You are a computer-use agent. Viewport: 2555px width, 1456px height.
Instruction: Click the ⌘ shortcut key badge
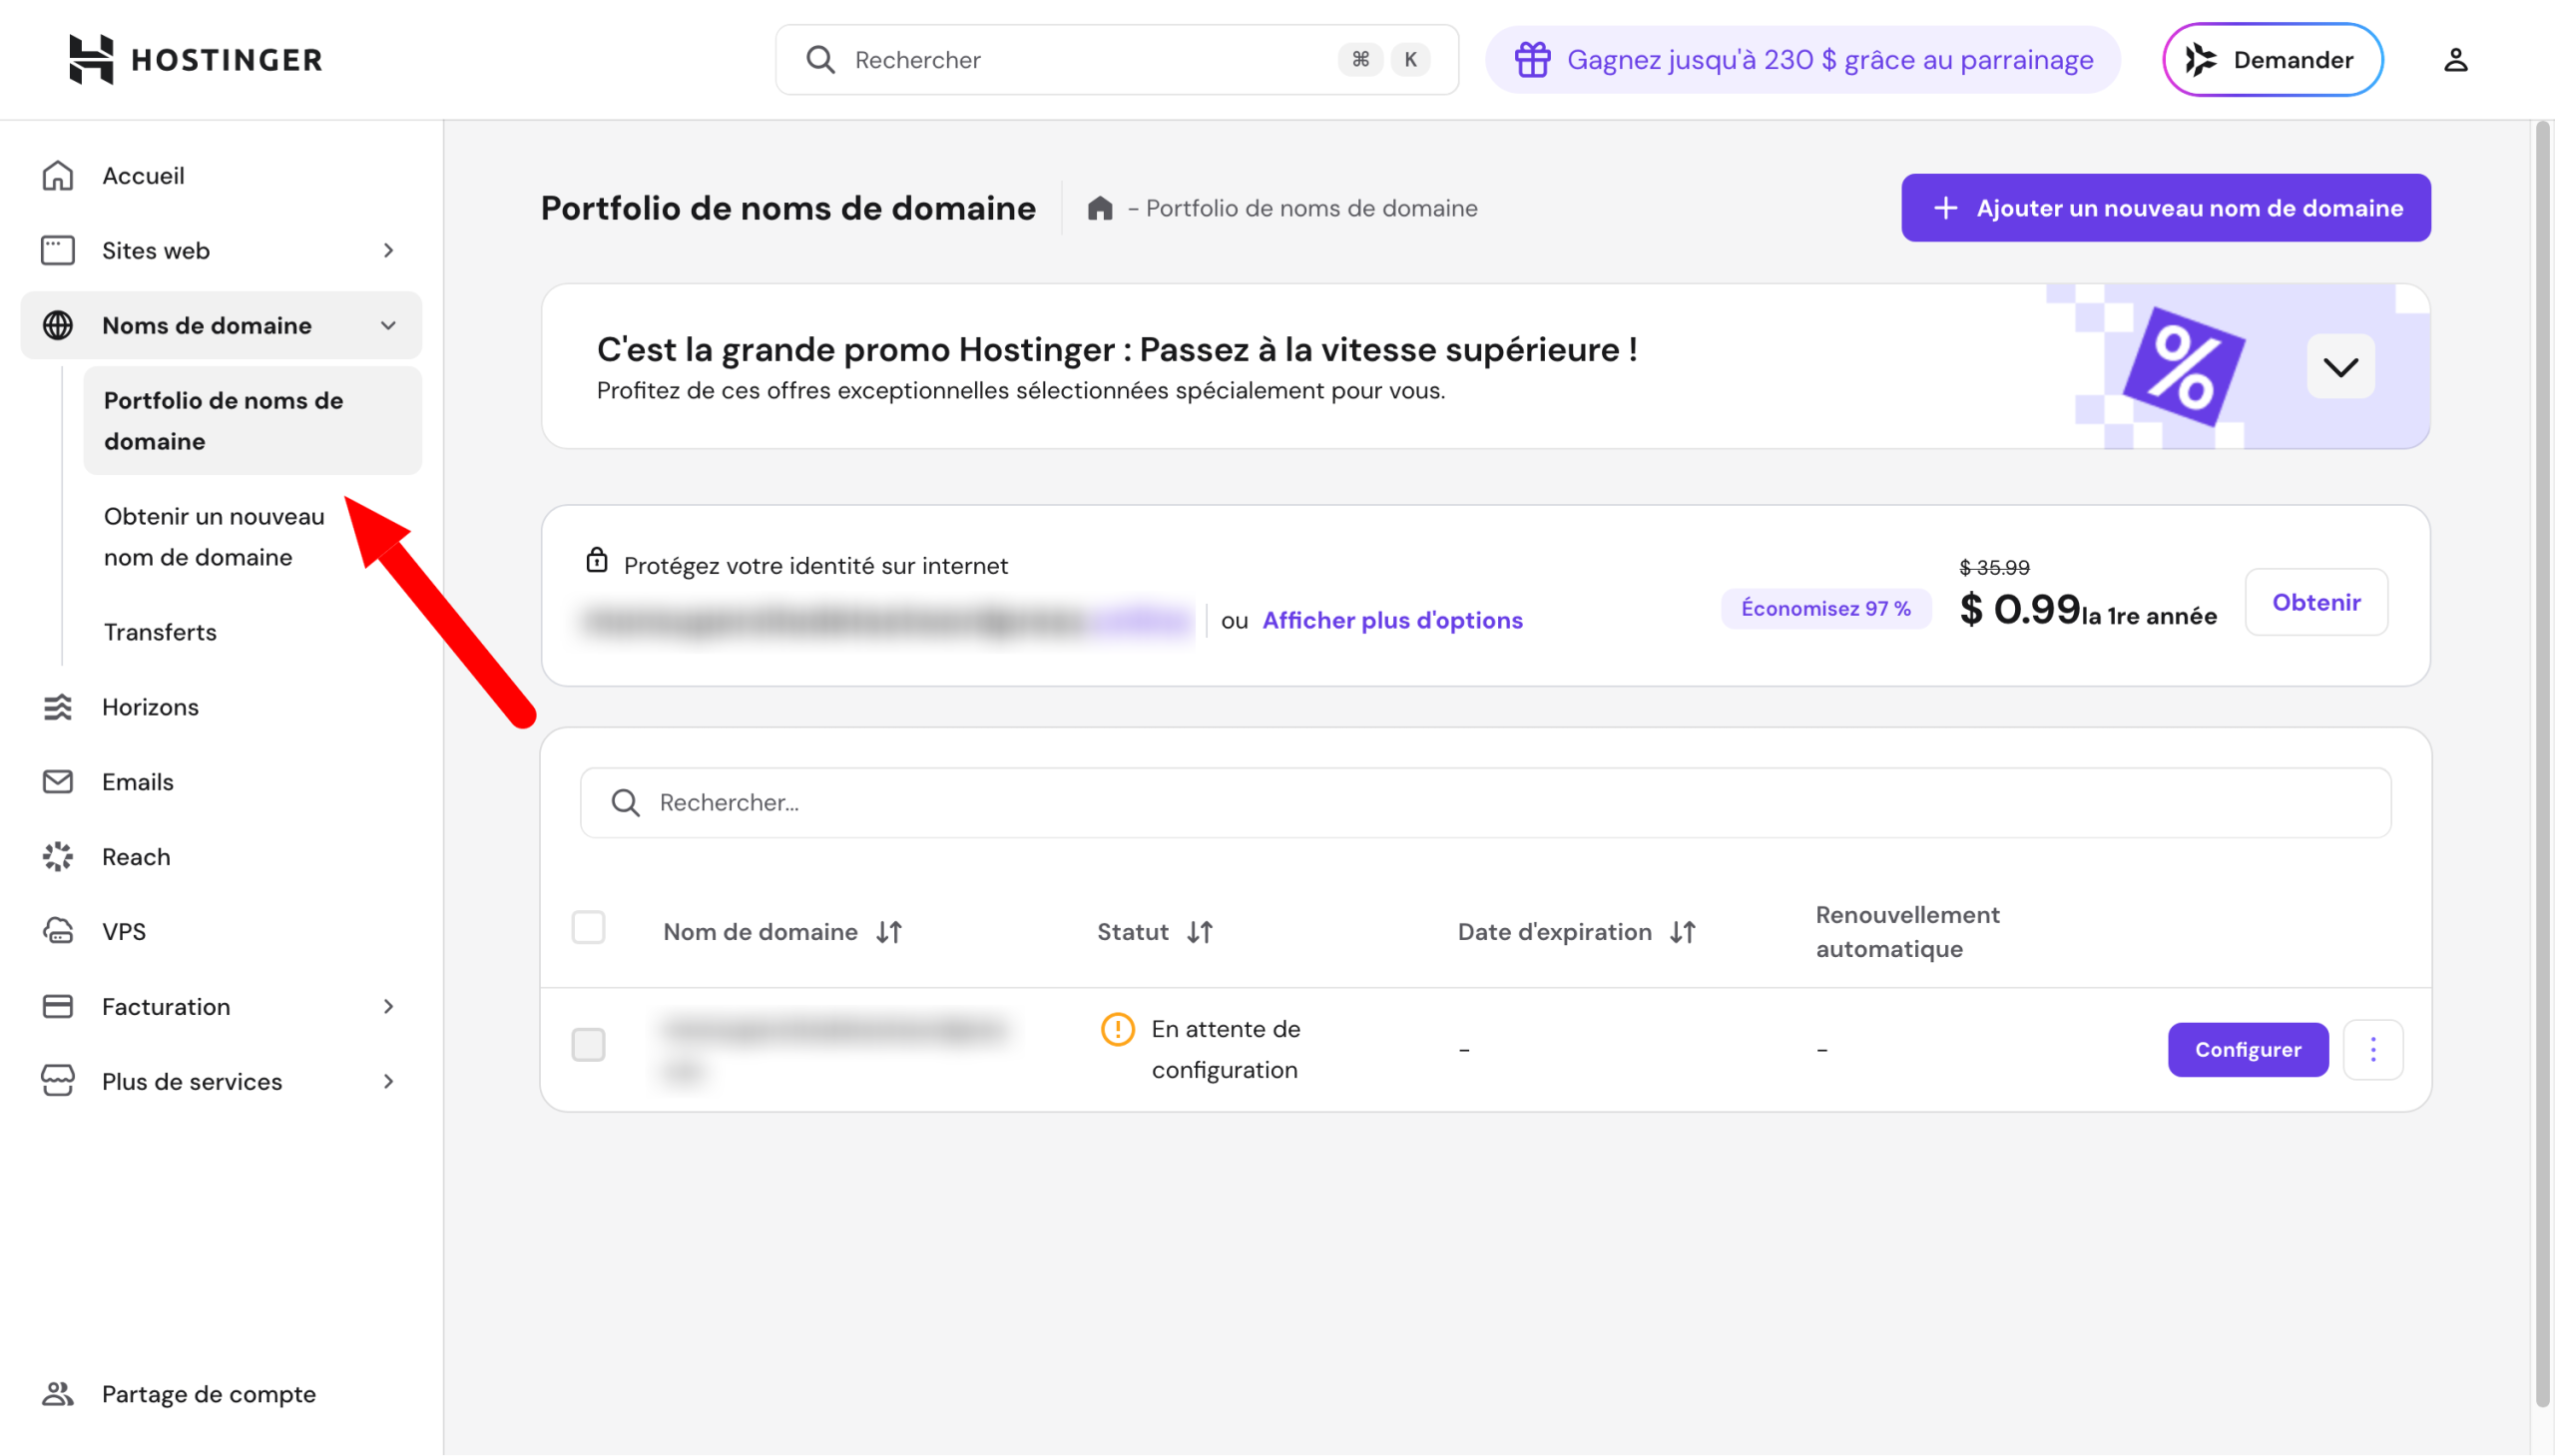(1360, 60)
